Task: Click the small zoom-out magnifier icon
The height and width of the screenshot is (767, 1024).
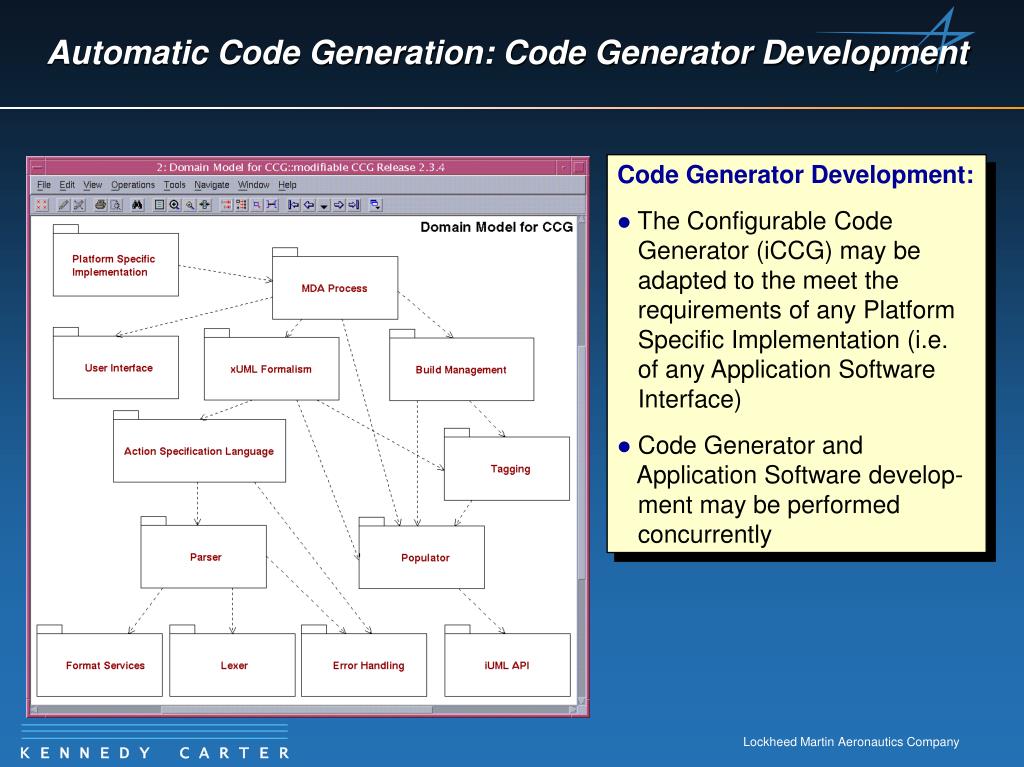Action: click(x=190, y=204)
